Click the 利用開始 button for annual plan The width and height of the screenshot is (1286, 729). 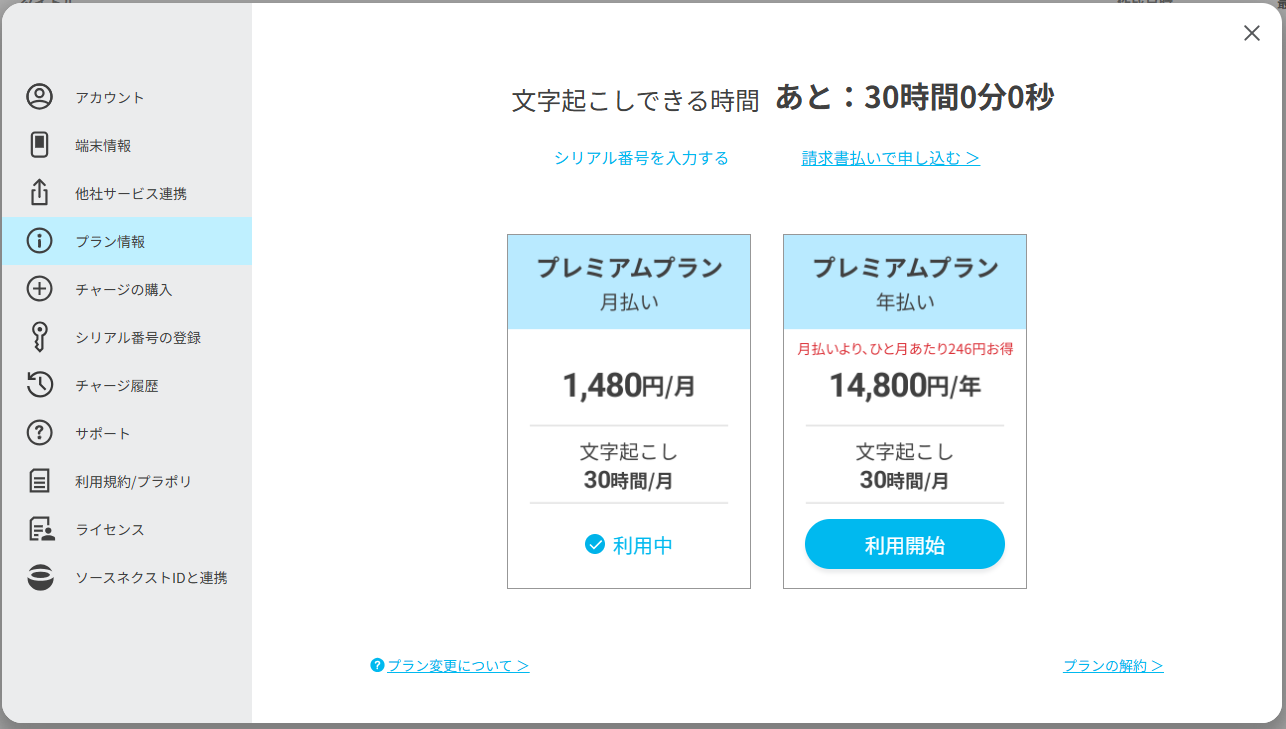(x=905, y=545)
